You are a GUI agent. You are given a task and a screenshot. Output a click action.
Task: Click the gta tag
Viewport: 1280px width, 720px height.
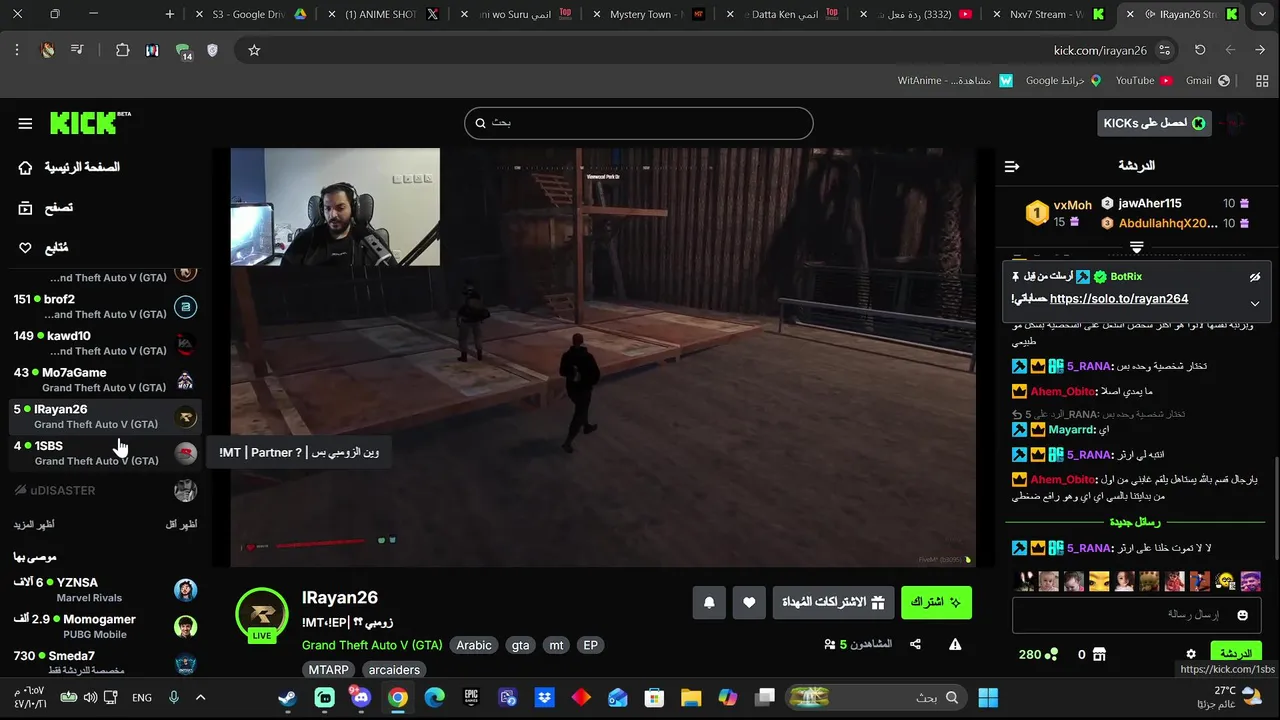521,645
